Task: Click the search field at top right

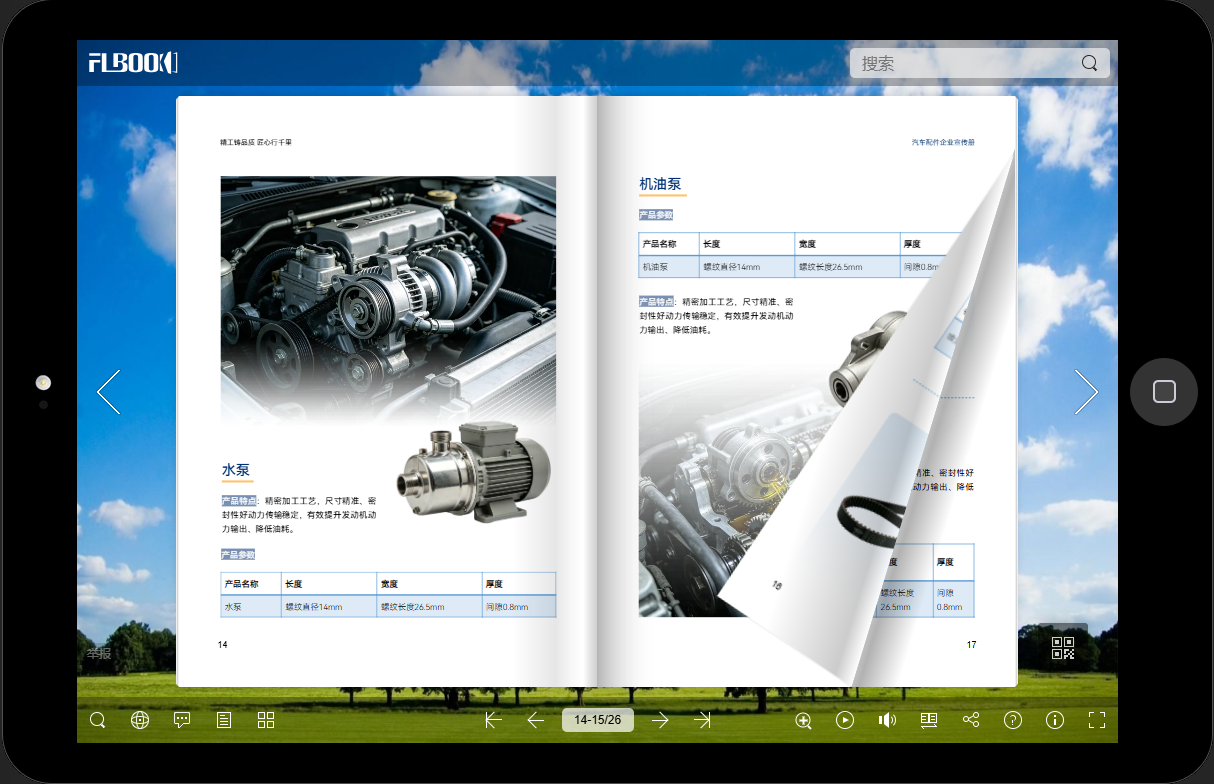Action: click(979, 63)
